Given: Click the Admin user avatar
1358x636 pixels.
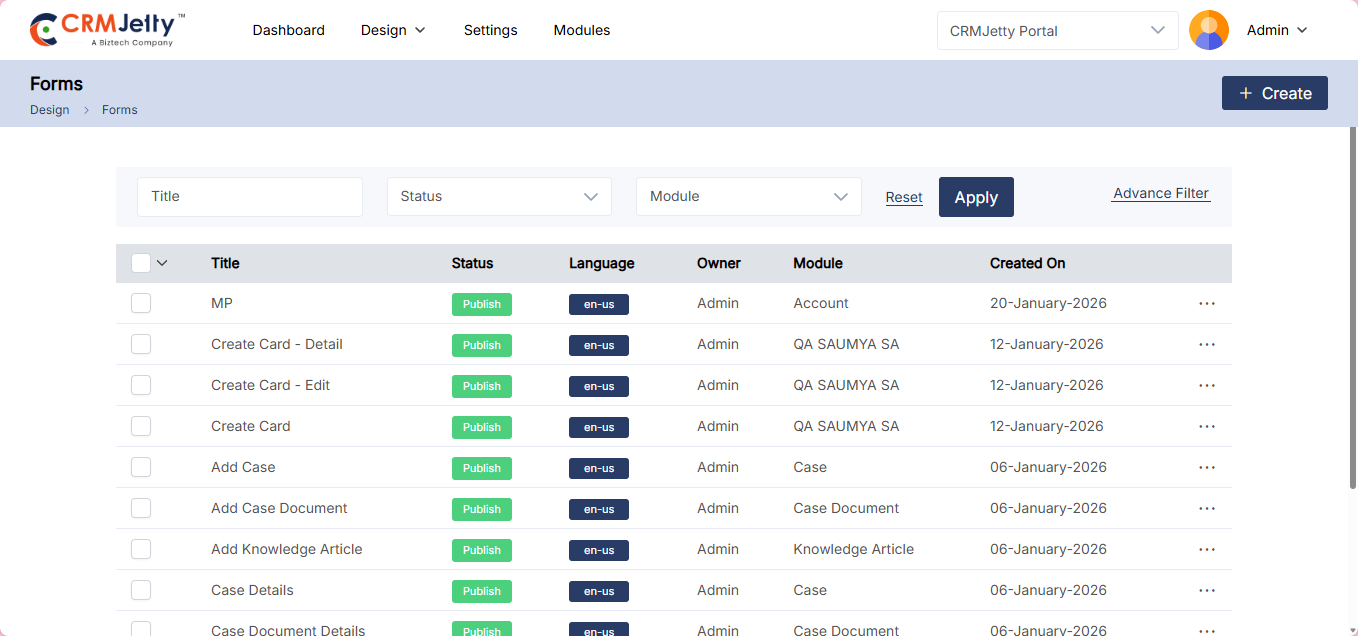Looking at the screenshot, I should pyautogui.click(x=1208, y=30).
